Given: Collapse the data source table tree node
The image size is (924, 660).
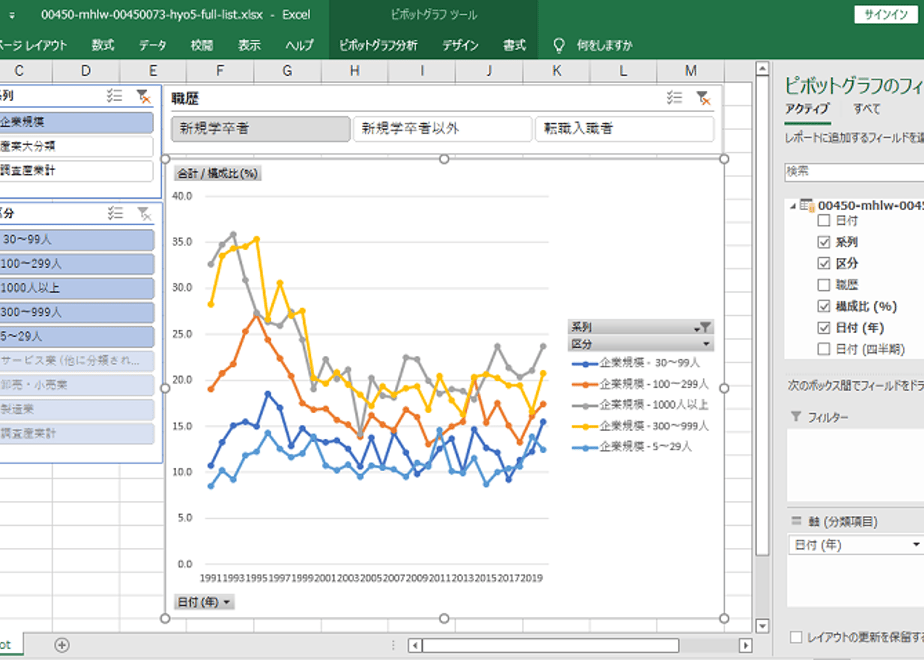Looking at the screenshot, I should [x=793, y=206].
